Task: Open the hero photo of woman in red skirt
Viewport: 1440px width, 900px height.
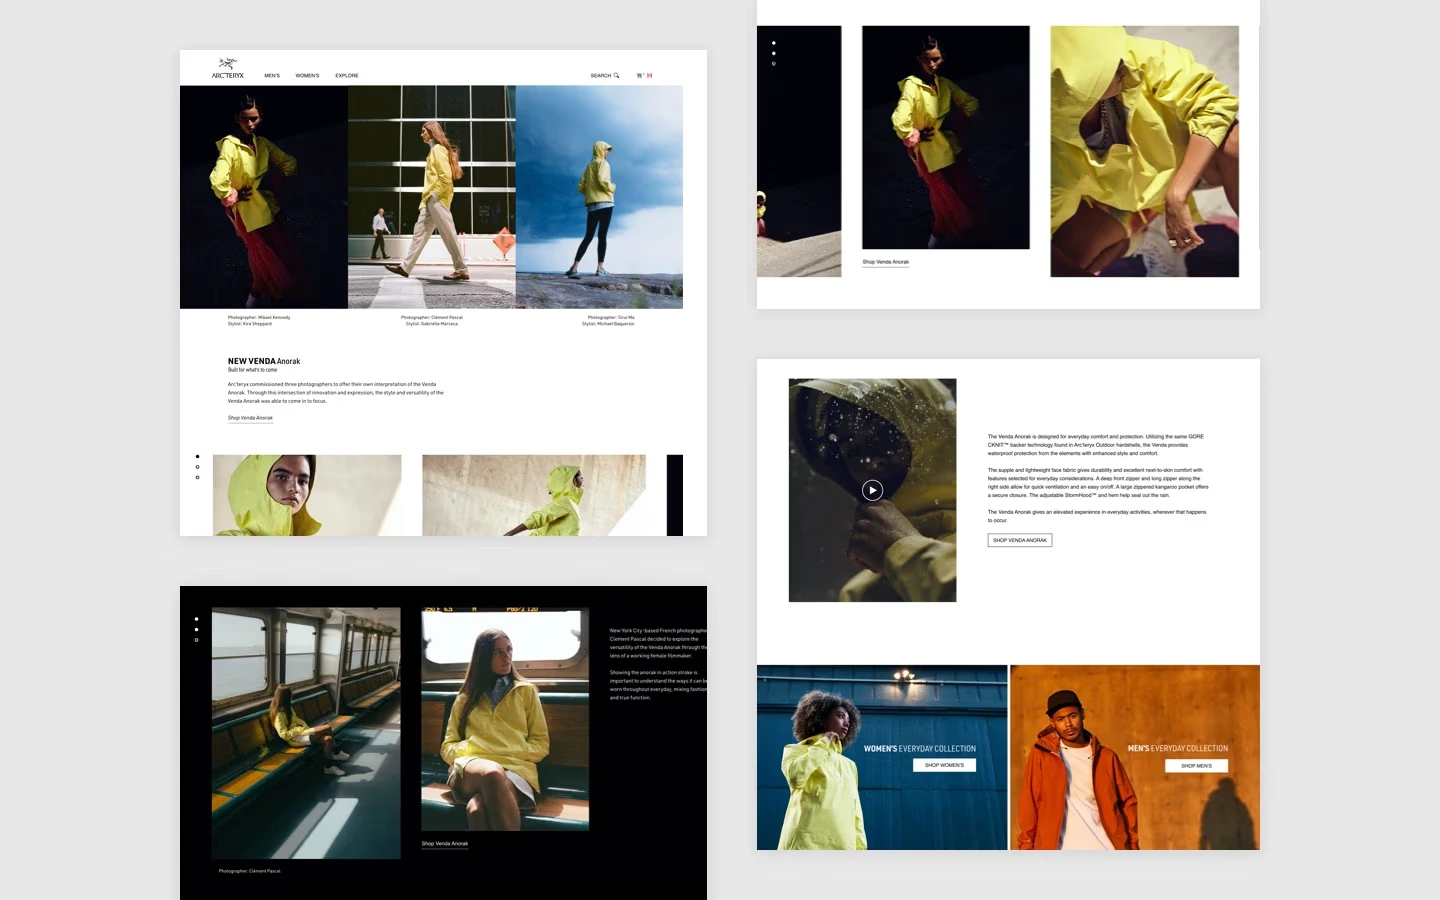Action: tap(264, 197)
